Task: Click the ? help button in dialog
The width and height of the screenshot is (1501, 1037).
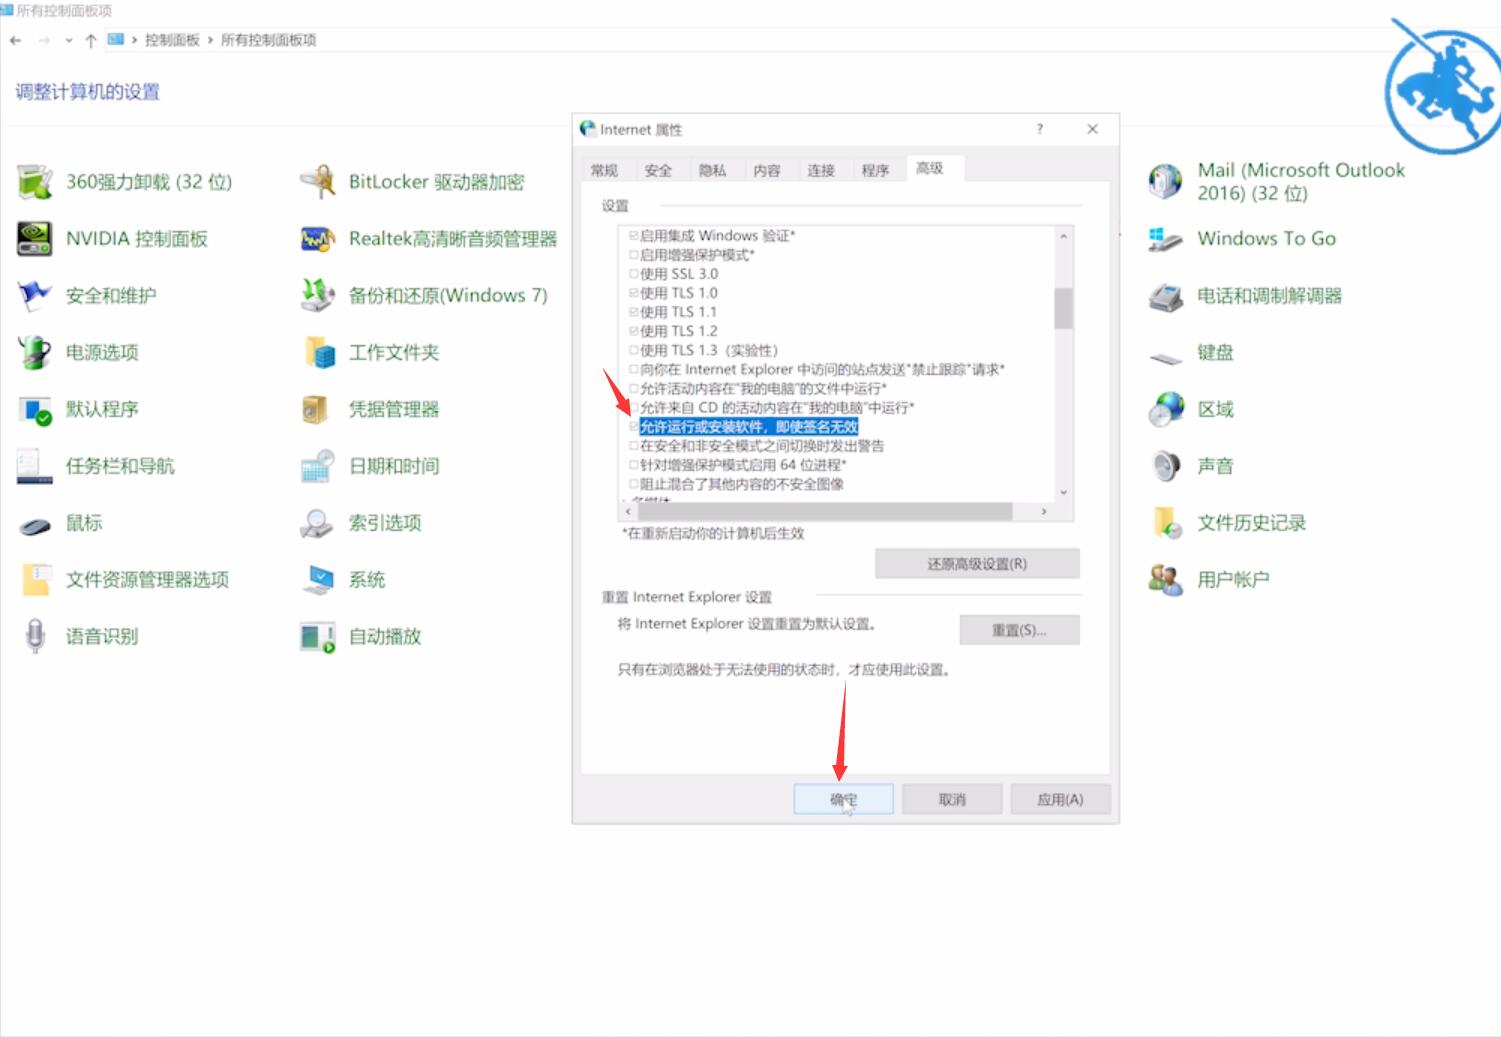Action: point(1040,129)
